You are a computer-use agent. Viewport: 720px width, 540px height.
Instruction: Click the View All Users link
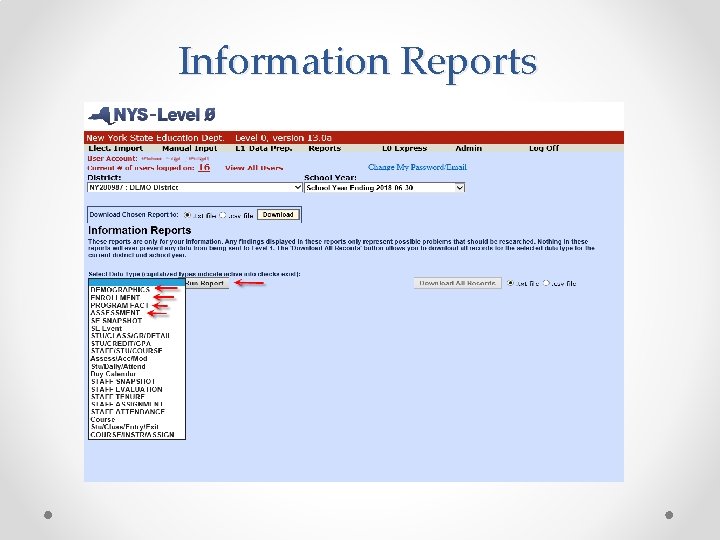pyautogui.click(x=254, y=168)
